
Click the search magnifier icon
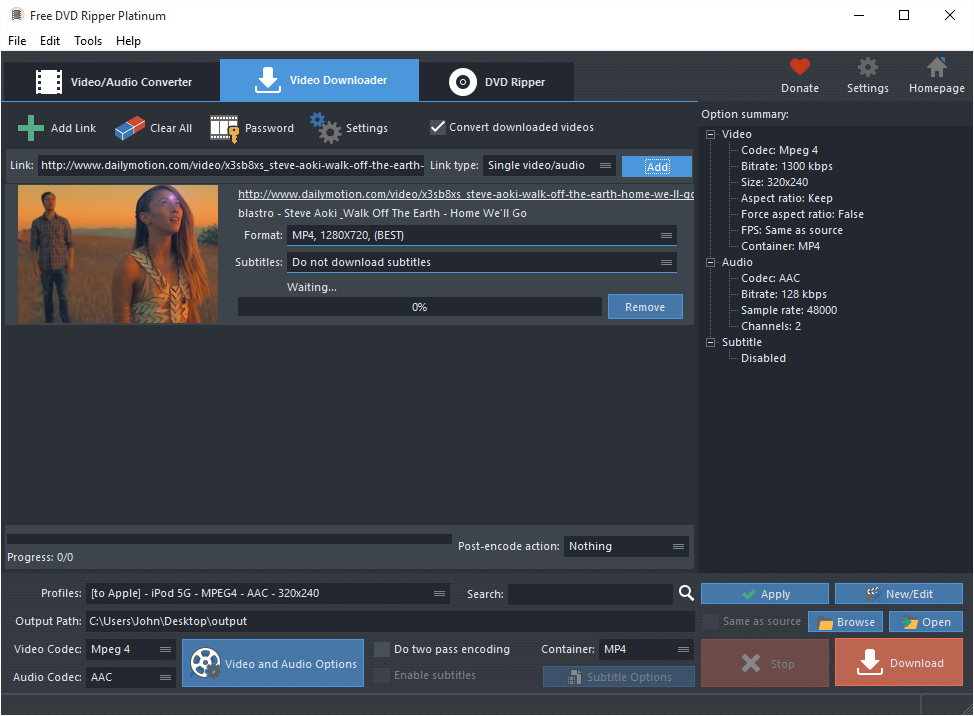[x=686, y=593]
